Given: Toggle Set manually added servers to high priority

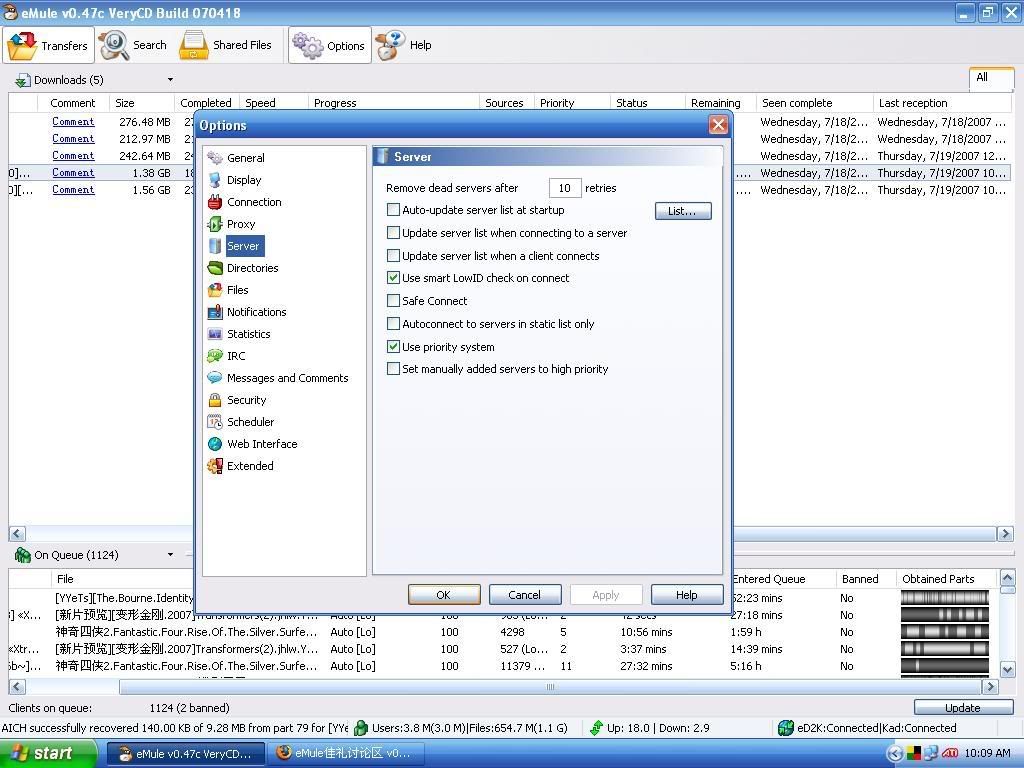Looking at the screenshot, I should [393, 369].
